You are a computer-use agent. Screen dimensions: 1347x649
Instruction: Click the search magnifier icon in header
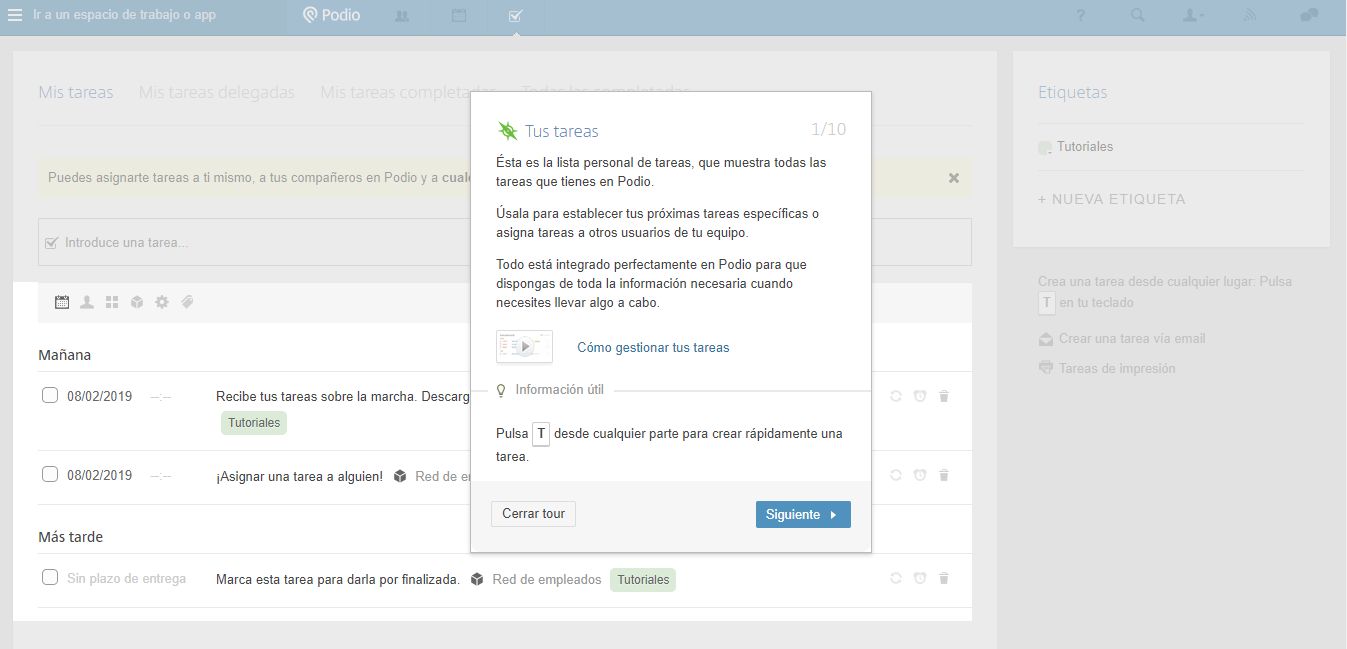(x=1137, y=16)
